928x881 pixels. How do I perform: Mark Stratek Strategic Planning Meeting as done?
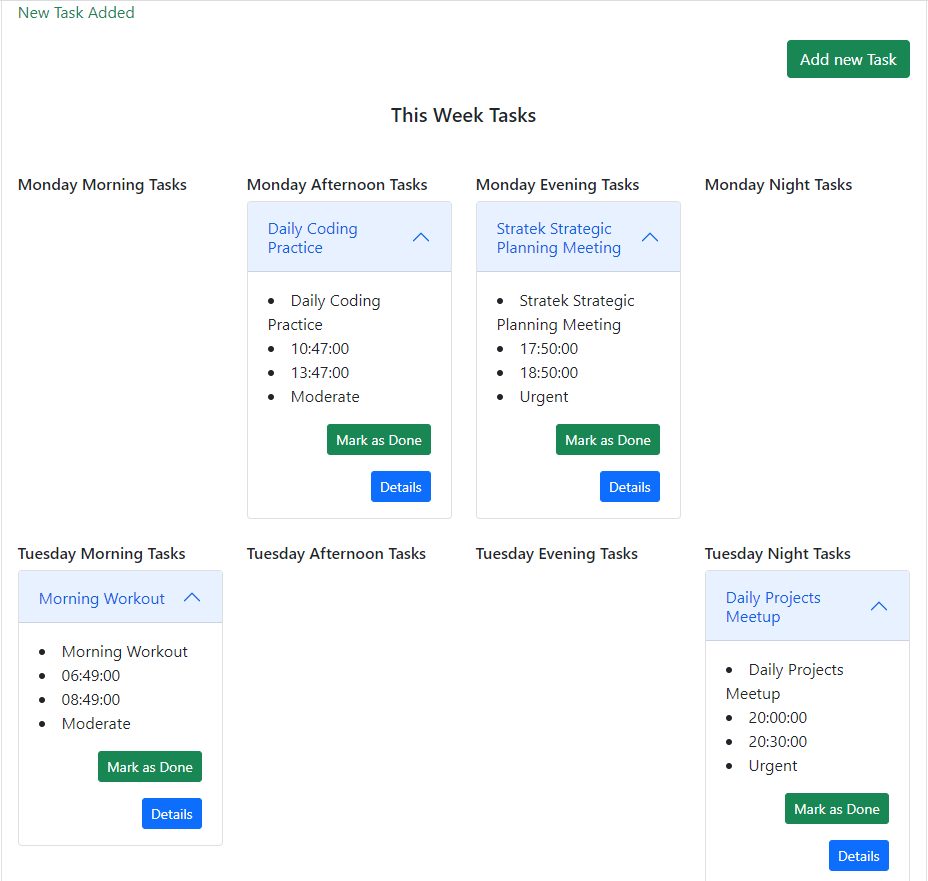[x=607, y=440]
